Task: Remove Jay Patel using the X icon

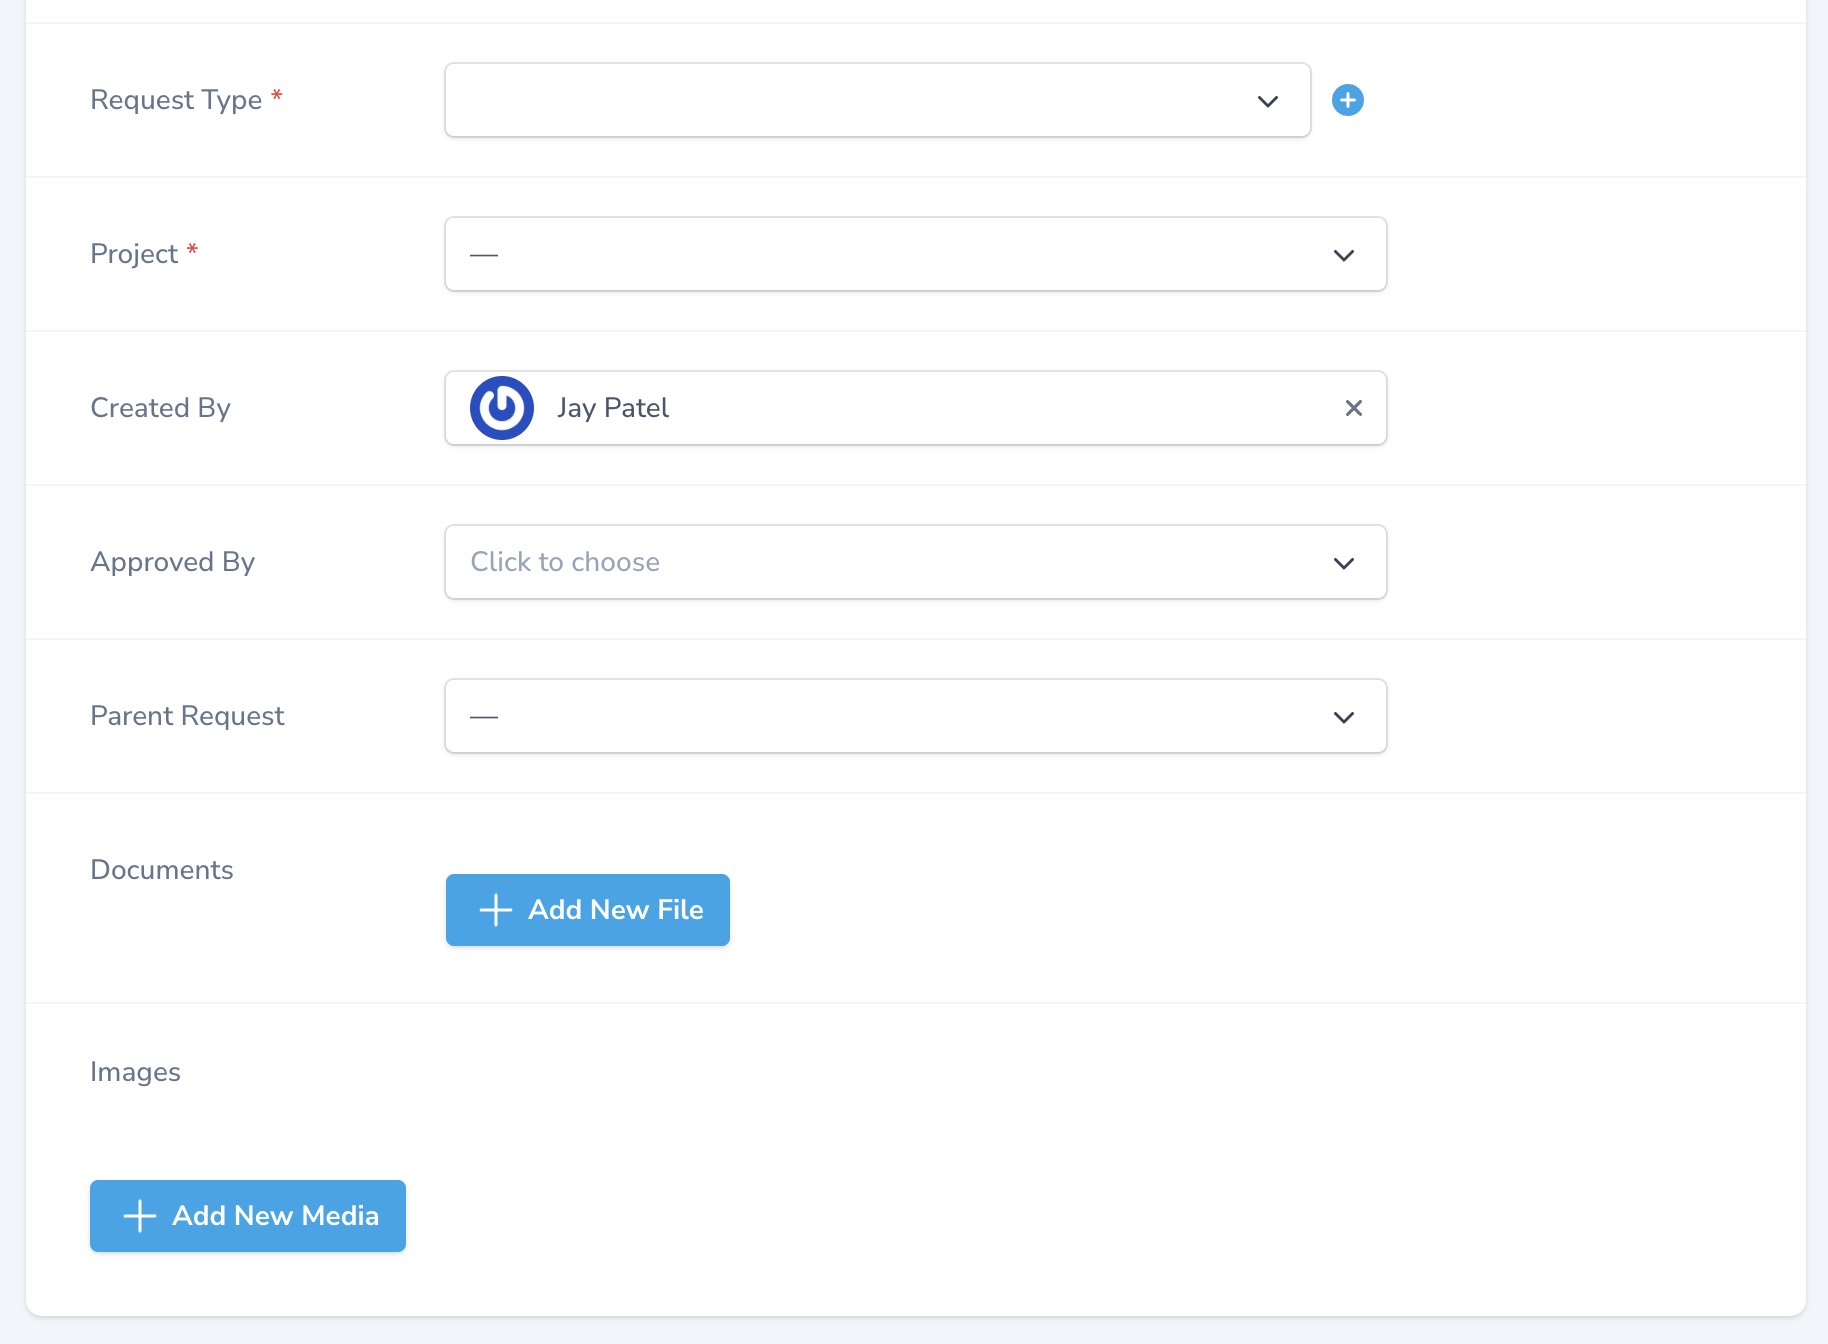Action: click(1354, 408)
